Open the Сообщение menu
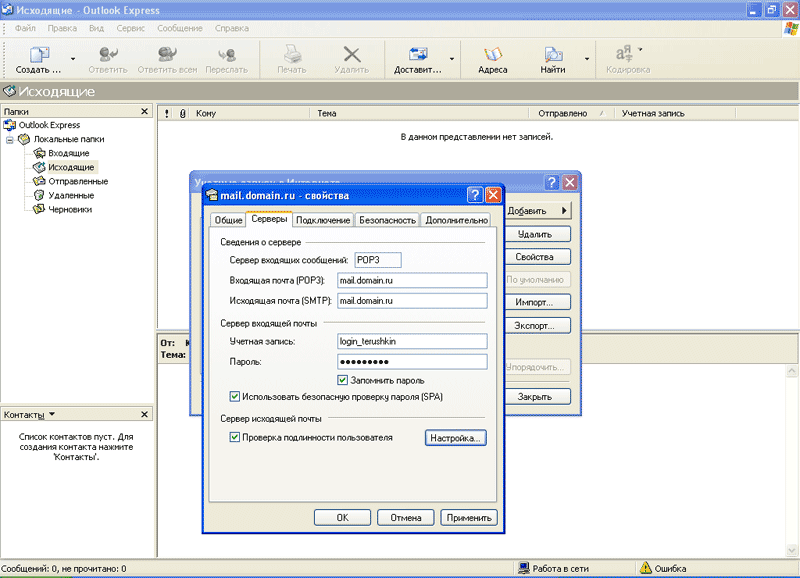The width and height of the screenshot is (800, 578). click(x=180, y=28)
